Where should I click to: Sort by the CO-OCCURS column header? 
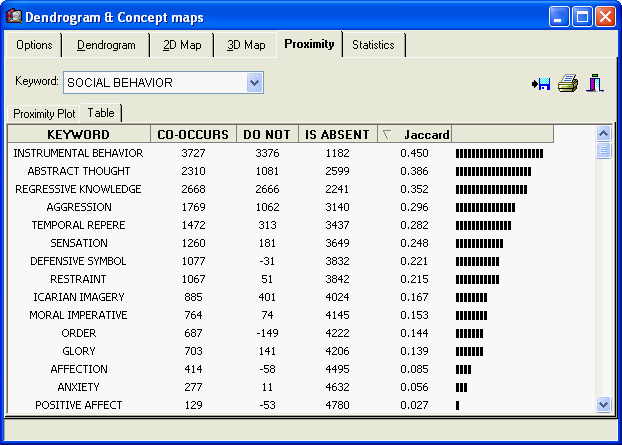[193, 134]
